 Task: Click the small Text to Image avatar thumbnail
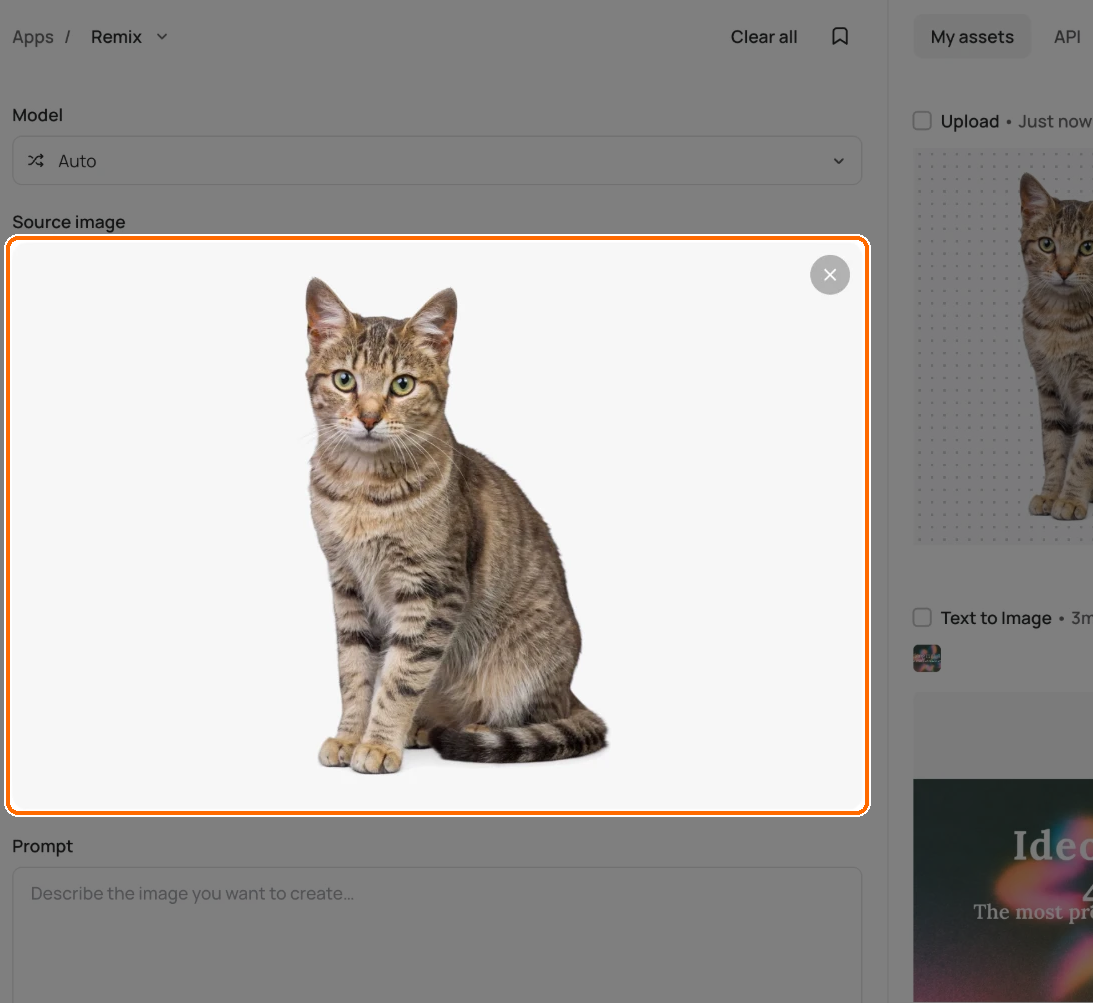coord(927,658)
